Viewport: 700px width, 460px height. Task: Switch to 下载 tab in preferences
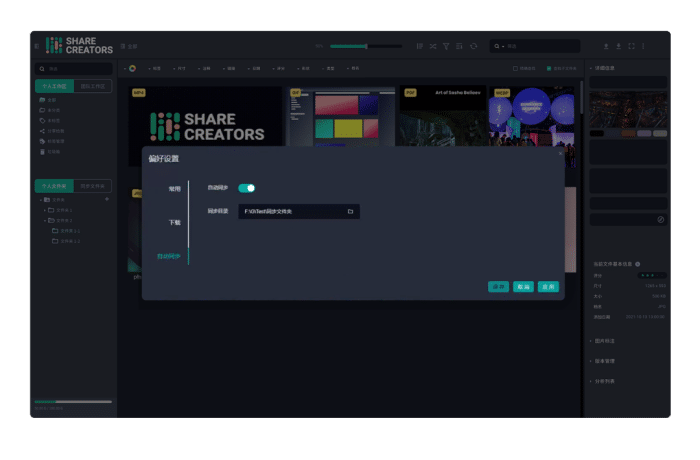coord(175,222)
